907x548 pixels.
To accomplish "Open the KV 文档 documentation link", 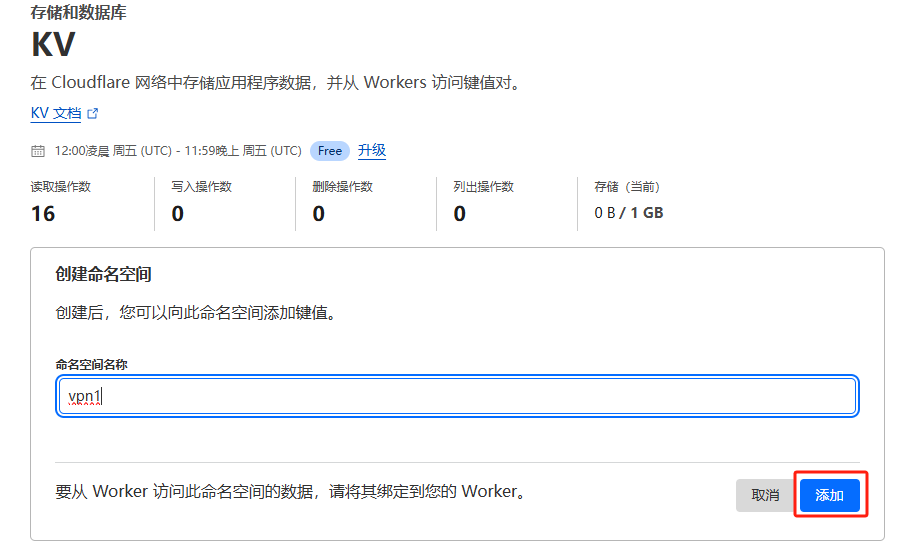I will click(x=56, y=113).
